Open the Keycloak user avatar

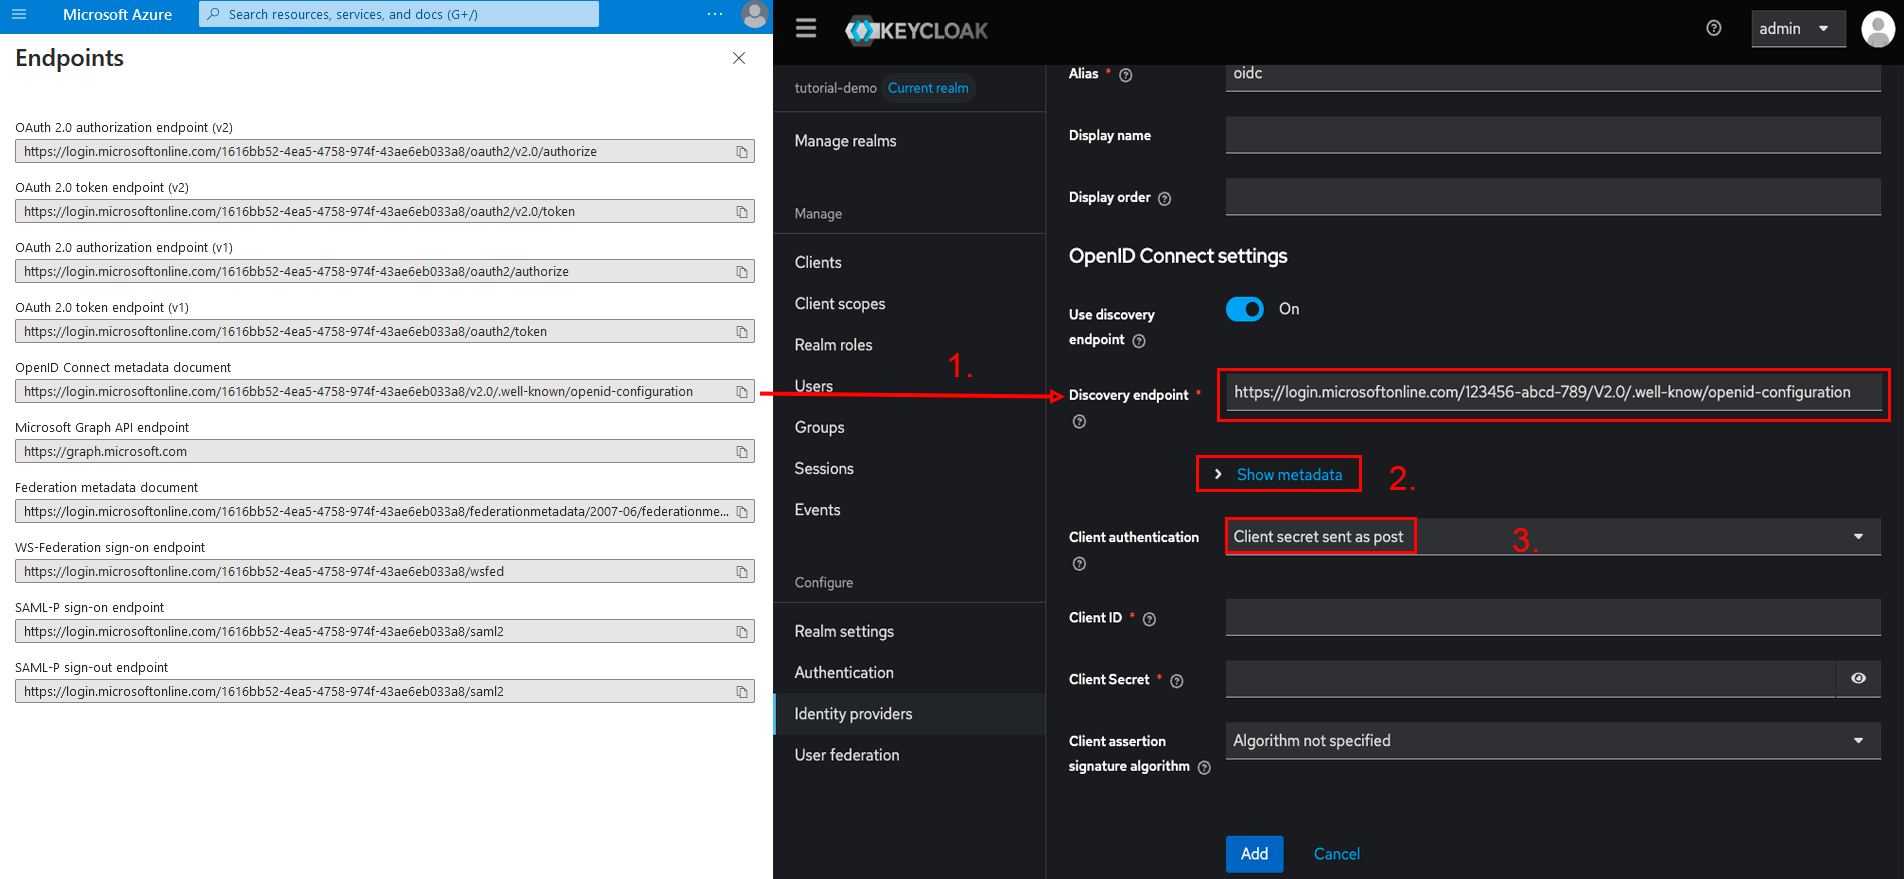pyautogui.click(x=1877, y=29)
